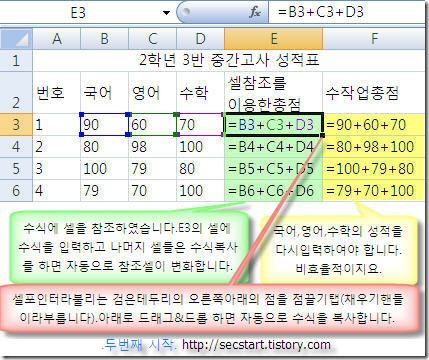This screenshot has width=429, height=360.
Task: Click the Select All corner triangle
Action: pyautogui.click(x=16, y=39)
